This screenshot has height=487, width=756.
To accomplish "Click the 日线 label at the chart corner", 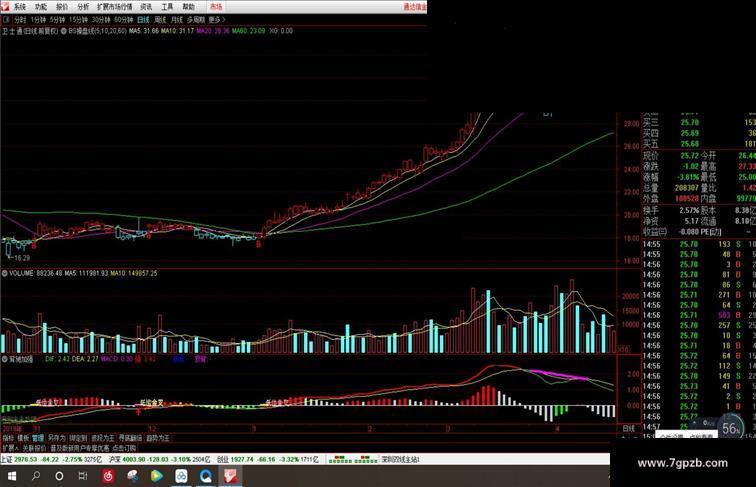I will (629, 428).
